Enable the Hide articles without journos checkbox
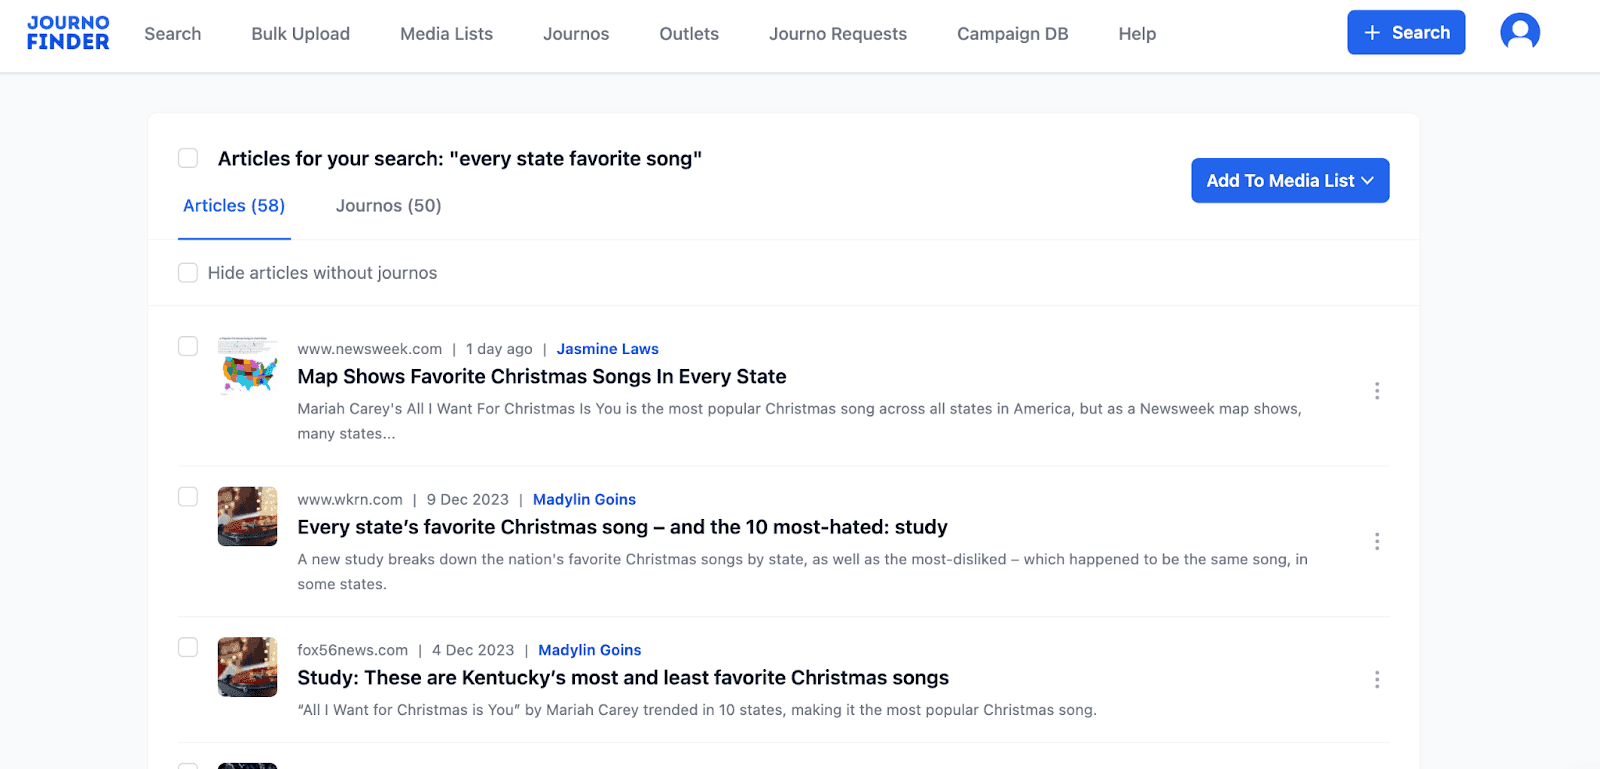Viewport: 1600px width, 769px height. tap(187, 272)
